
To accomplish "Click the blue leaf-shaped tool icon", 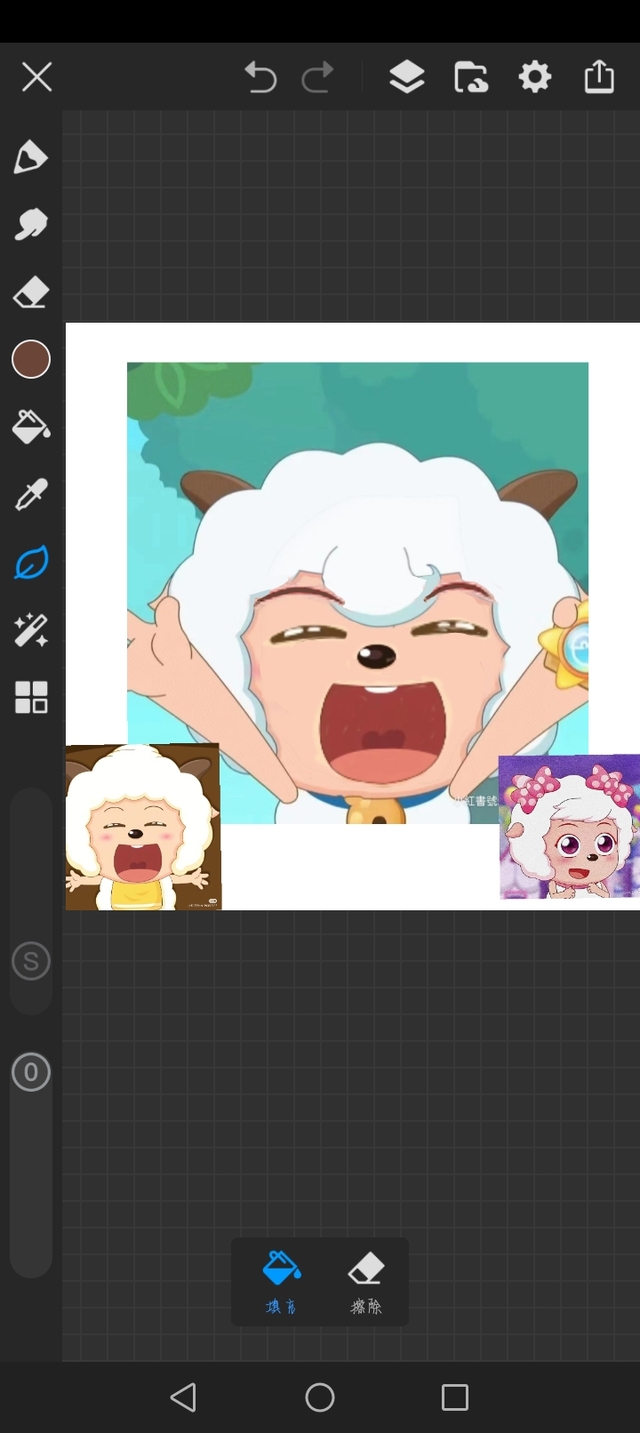I will coord(31,563).
